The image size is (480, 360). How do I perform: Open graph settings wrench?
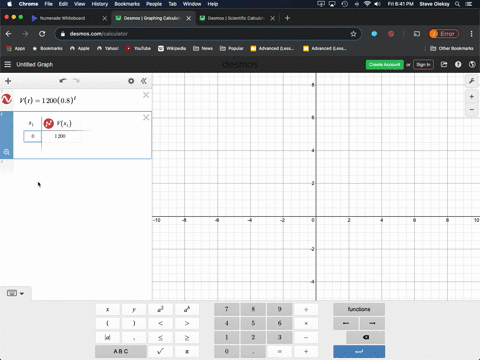(472, 81)
